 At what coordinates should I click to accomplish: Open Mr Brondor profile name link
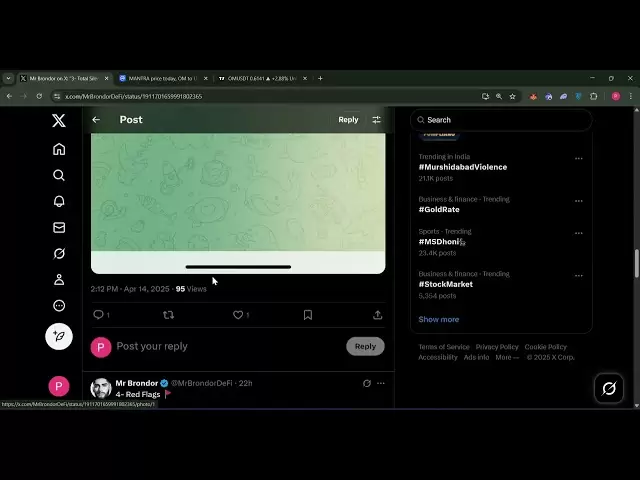(x=136, y=383)
